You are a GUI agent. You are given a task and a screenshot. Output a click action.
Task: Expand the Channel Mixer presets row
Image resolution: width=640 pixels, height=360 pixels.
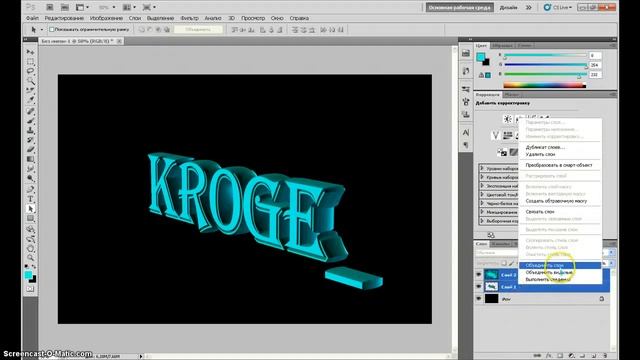pyautogui.click(x=482, y=212)
